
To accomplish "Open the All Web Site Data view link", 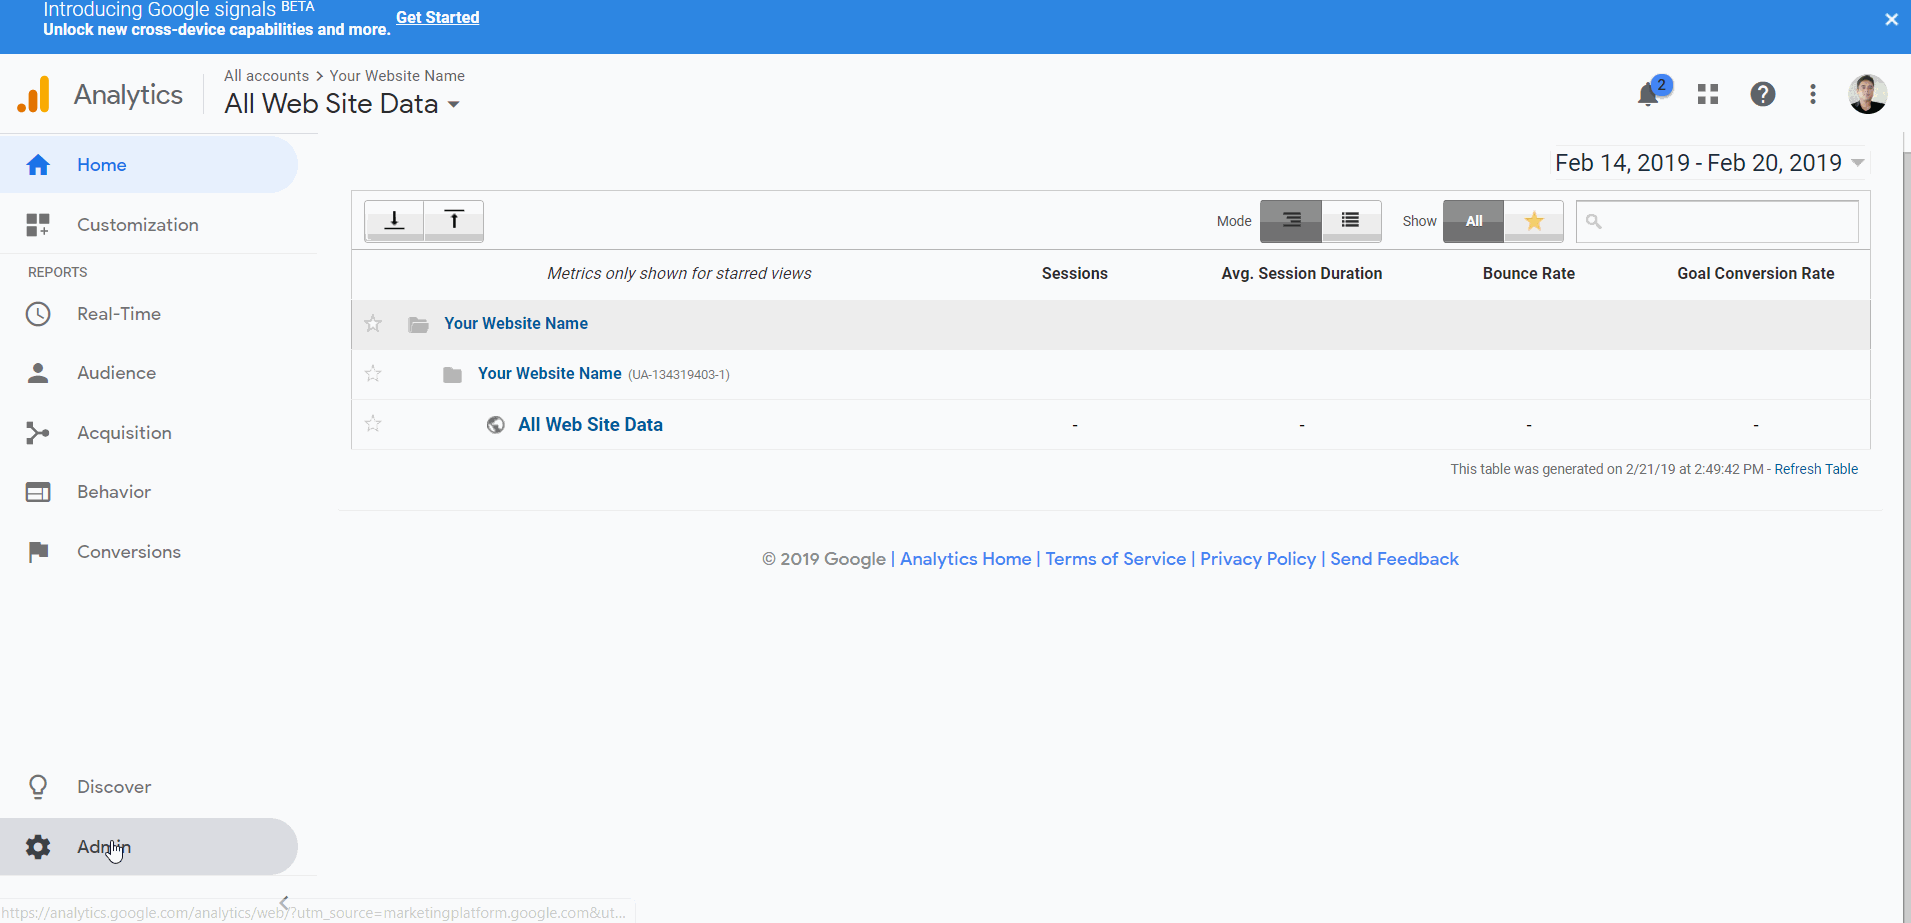I will (590, 424).
